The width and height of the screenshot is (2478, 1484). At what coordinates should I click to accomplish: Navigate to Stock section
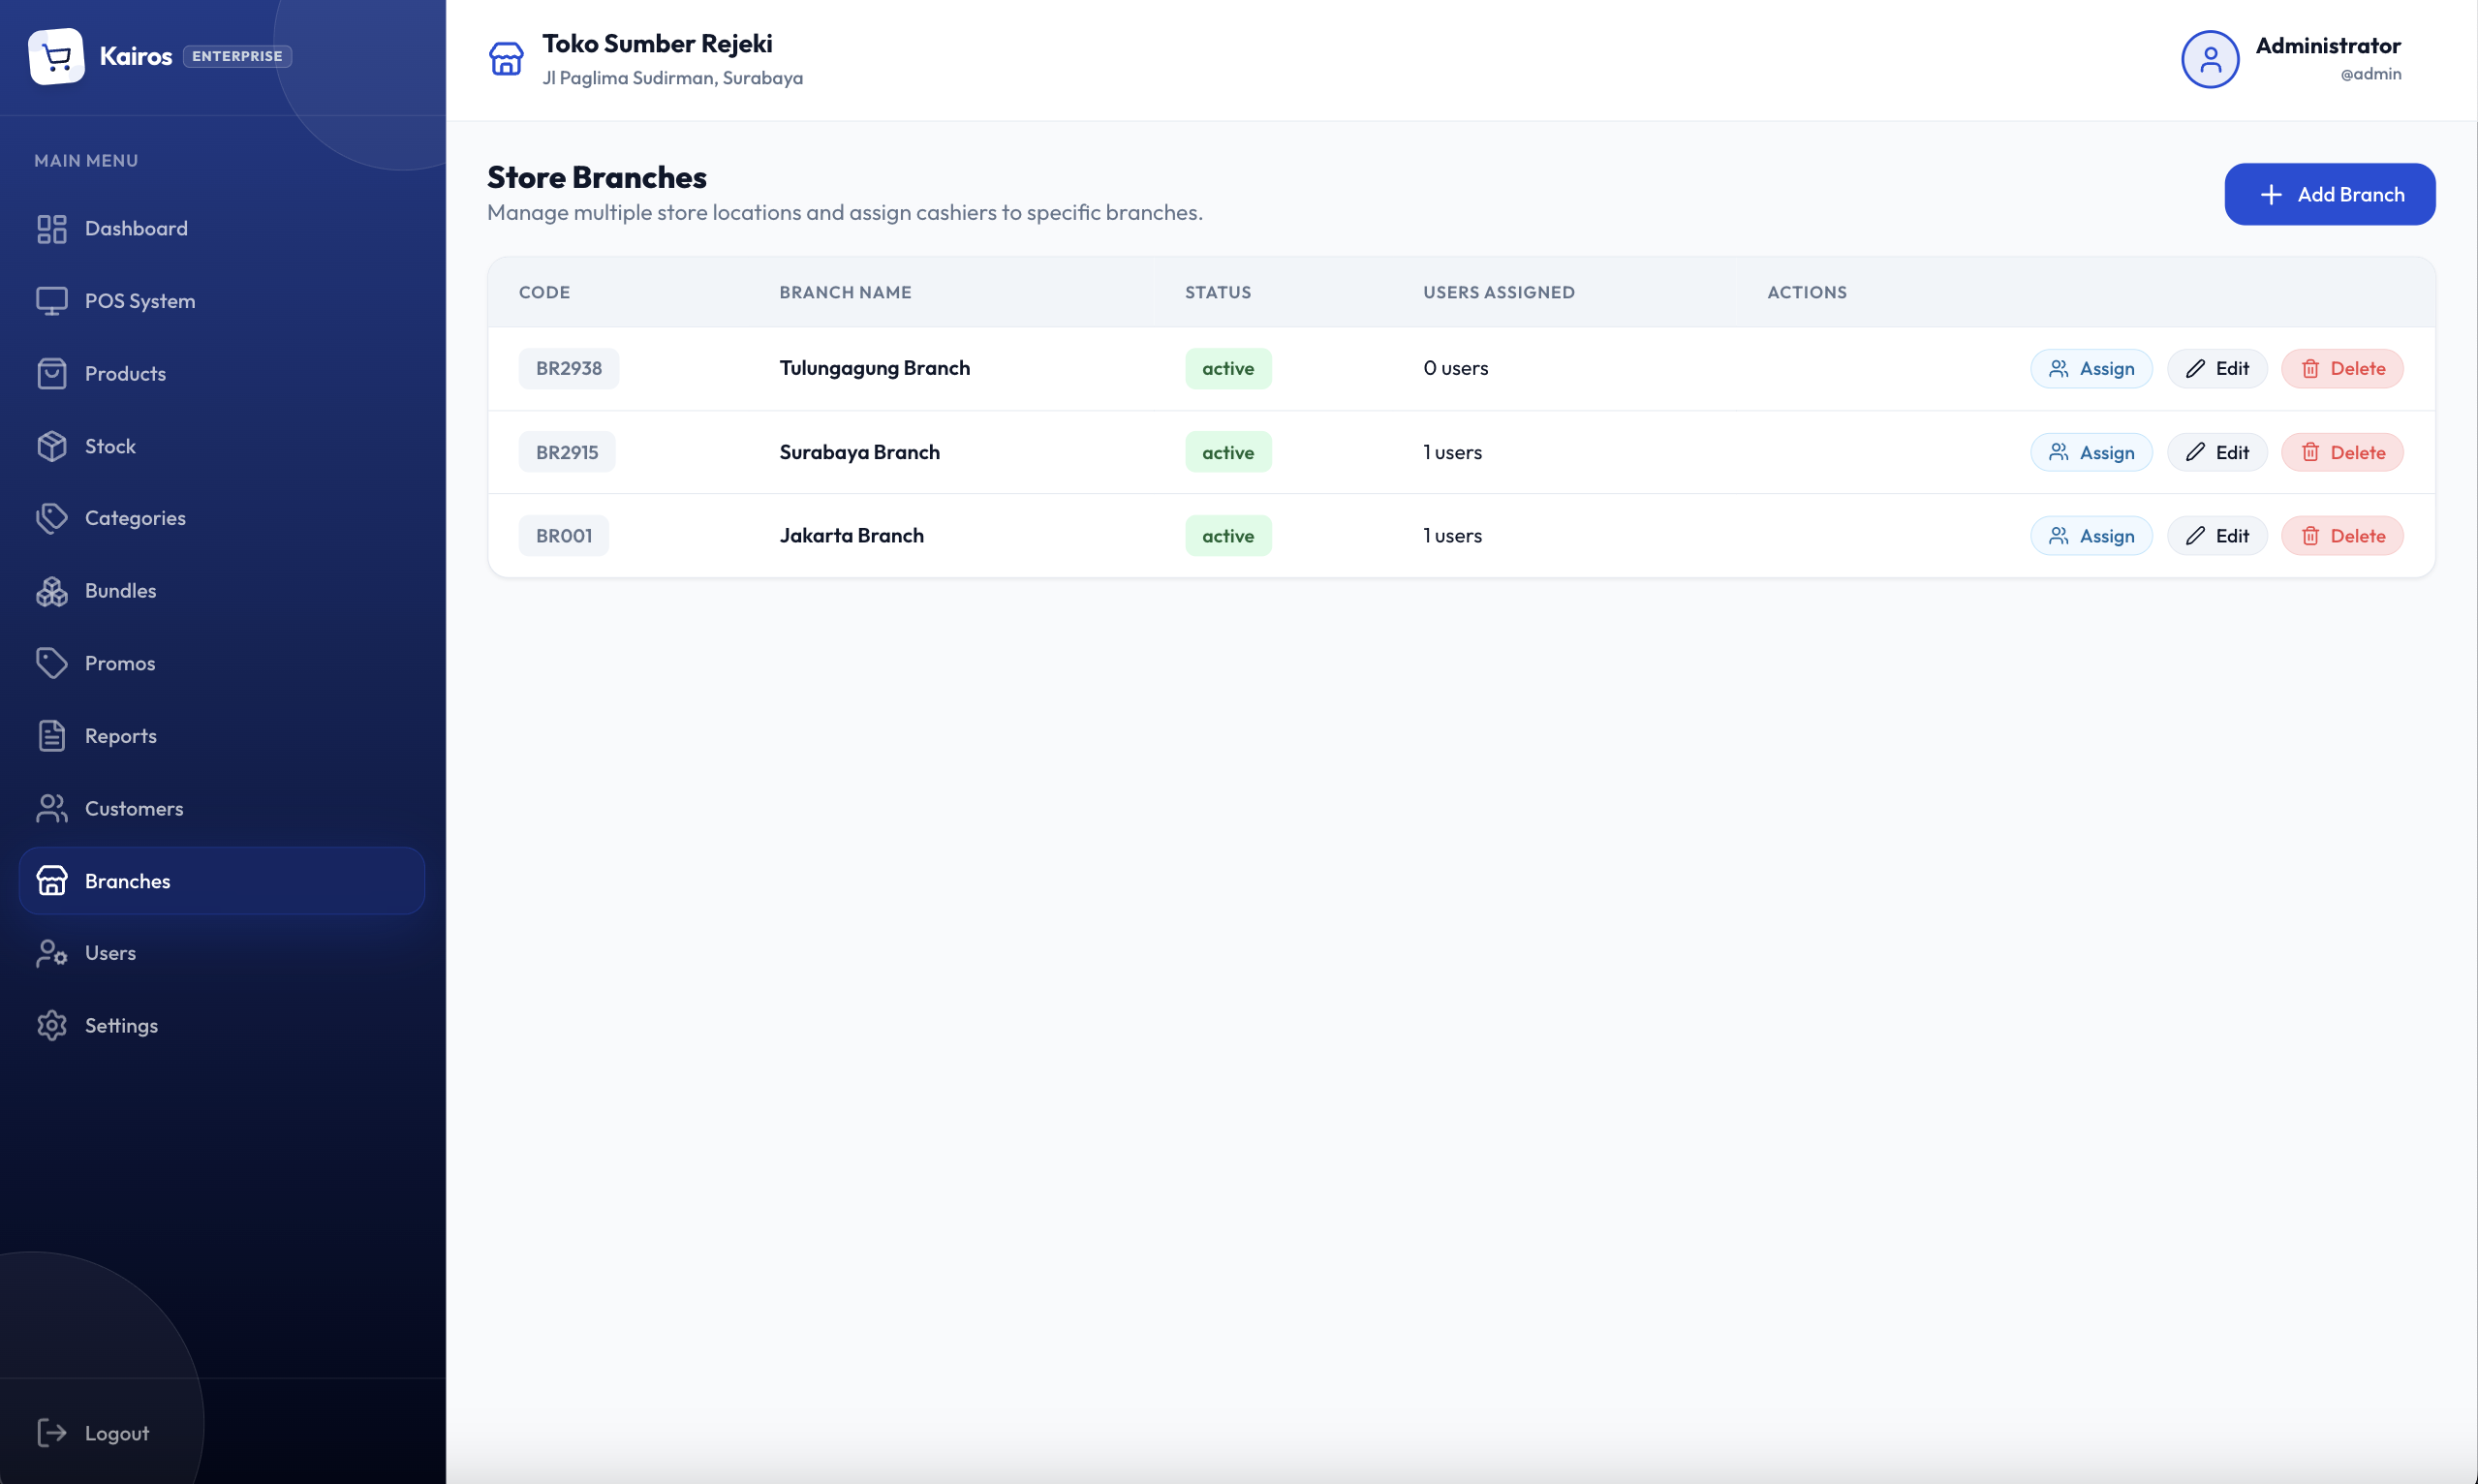pos(222,446)
